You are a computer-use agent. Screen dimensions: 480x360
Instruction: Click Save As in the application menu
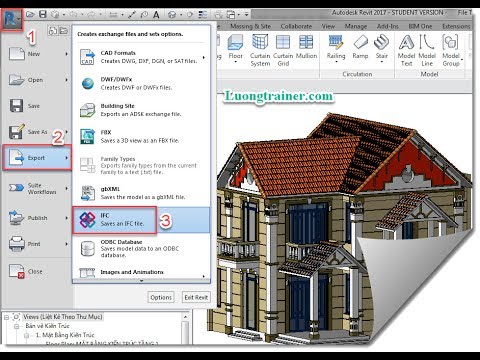click(37, 132)
